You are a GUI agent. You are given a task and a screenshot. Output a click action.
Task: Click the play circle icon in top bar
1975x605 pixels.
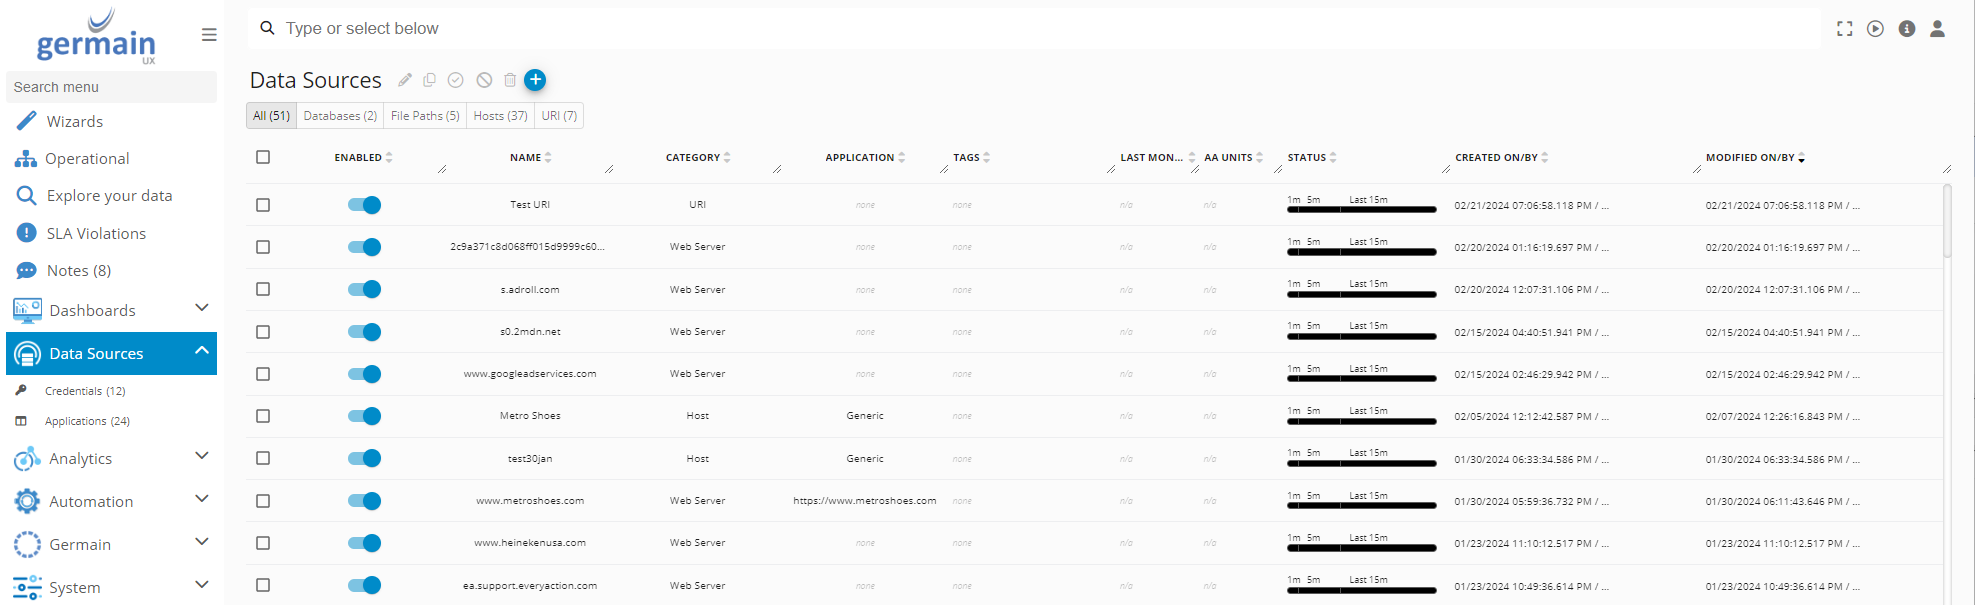(1876, 29)
